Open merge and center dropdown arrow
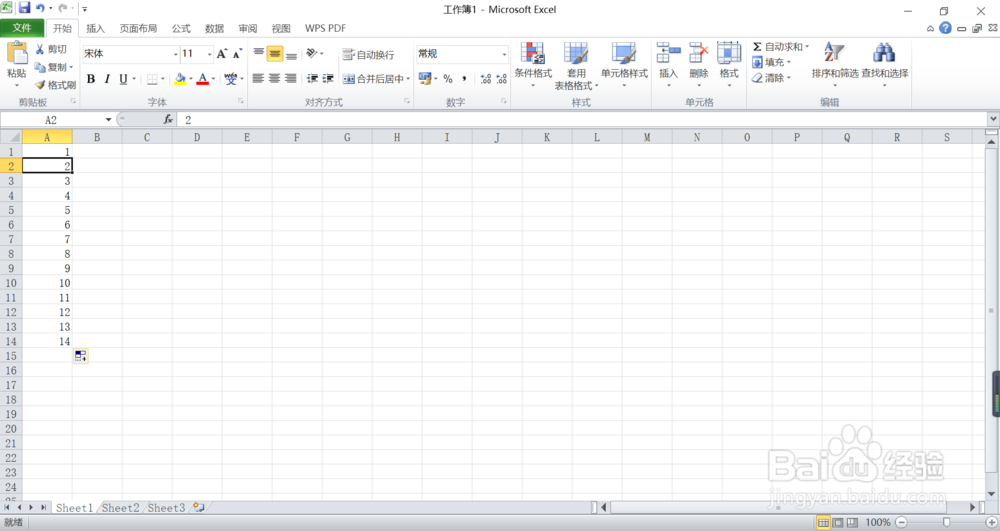Screen dimensions: 1000x531 click(408, 79)
